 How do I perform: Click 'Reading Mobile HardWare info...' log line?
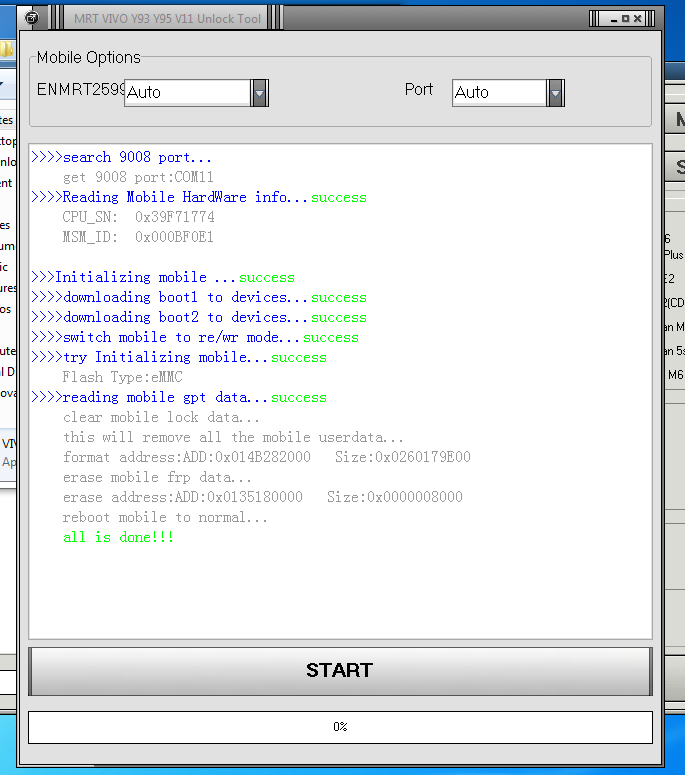click(199, 197)
